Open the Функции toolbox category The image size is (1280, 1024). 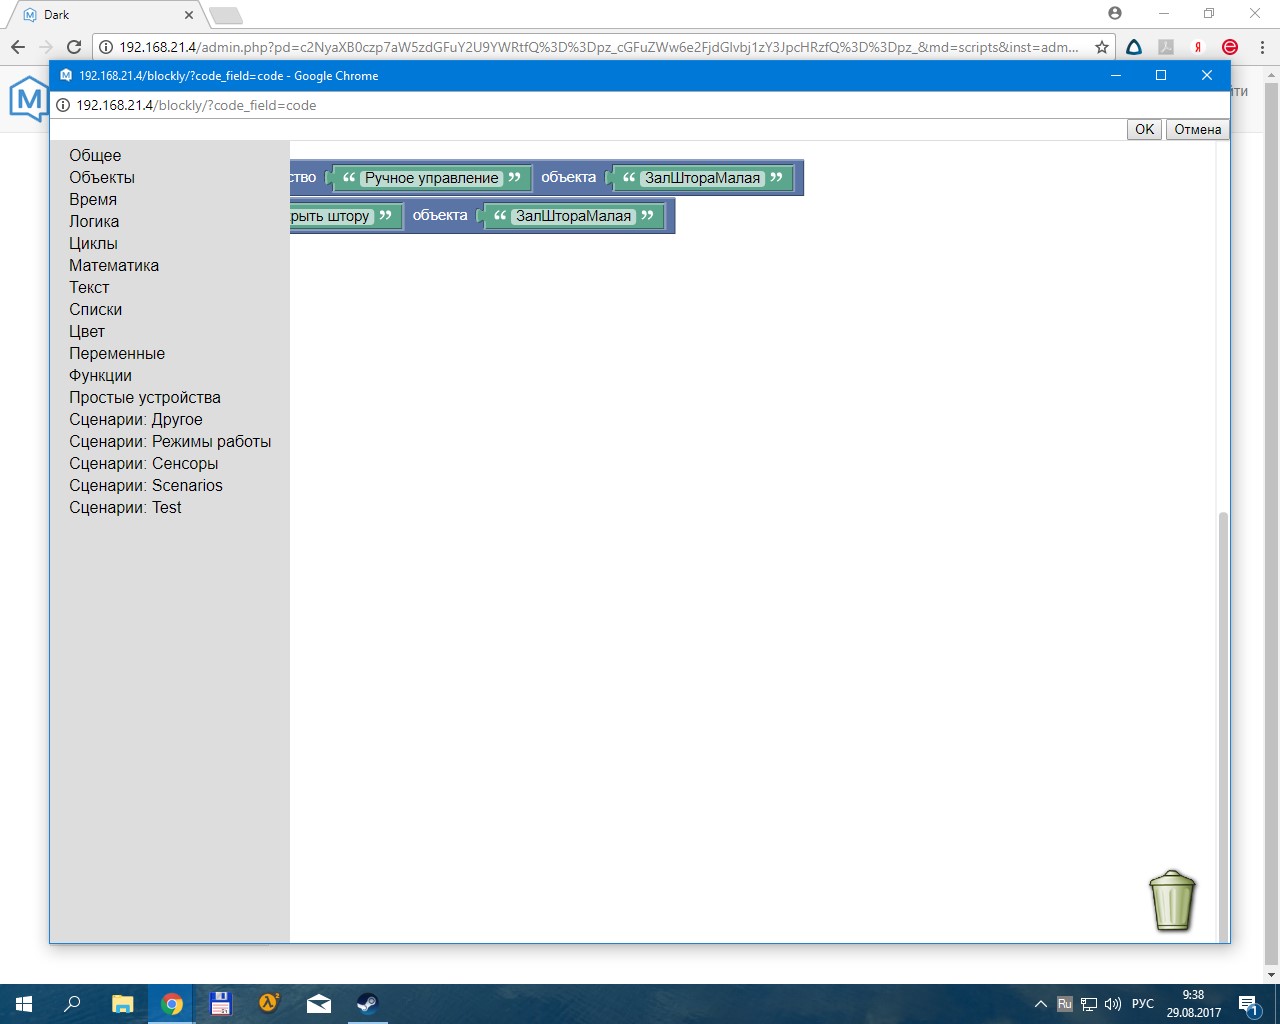click(100, 375)
